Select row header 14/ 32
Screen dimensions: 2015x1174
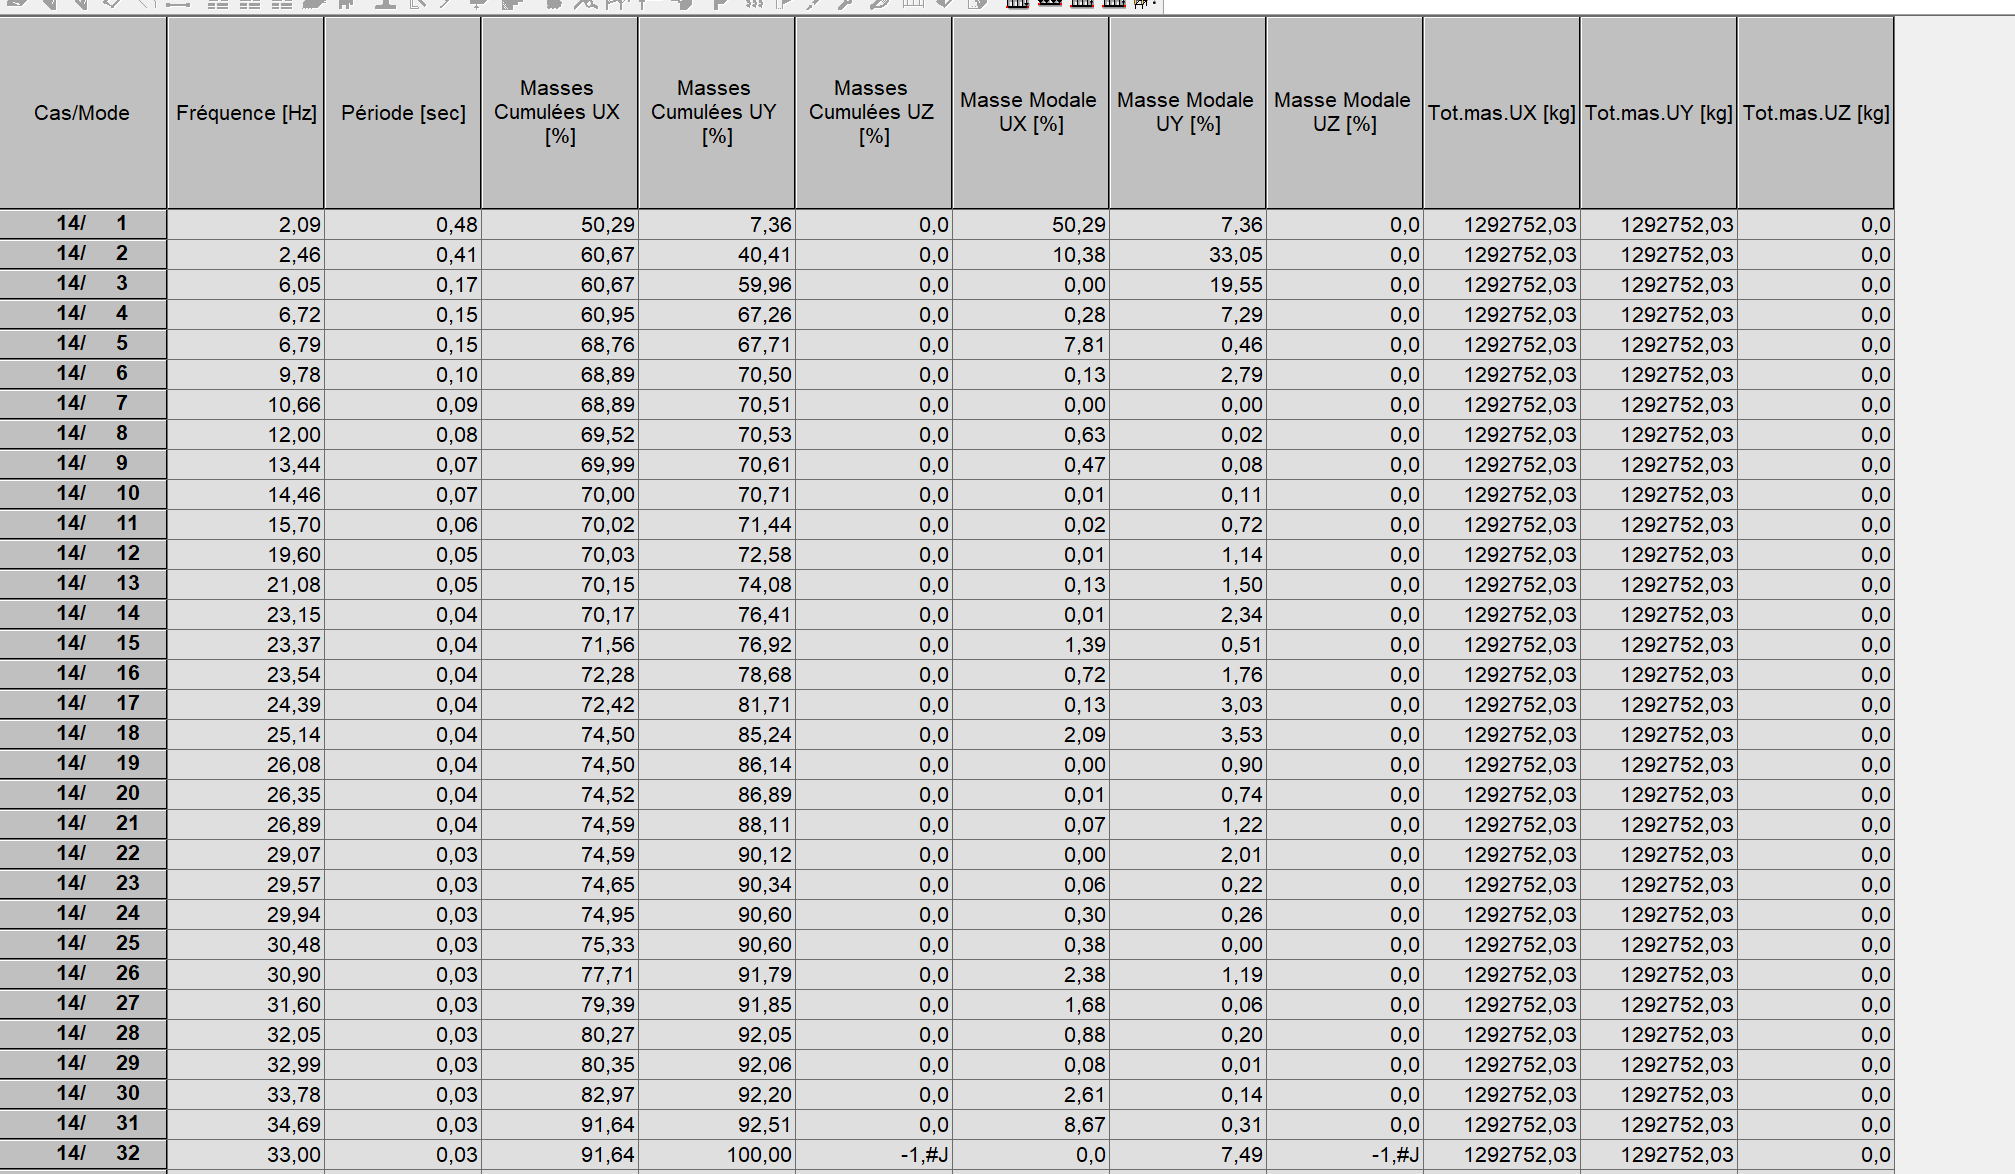(x=83, y=1154)
